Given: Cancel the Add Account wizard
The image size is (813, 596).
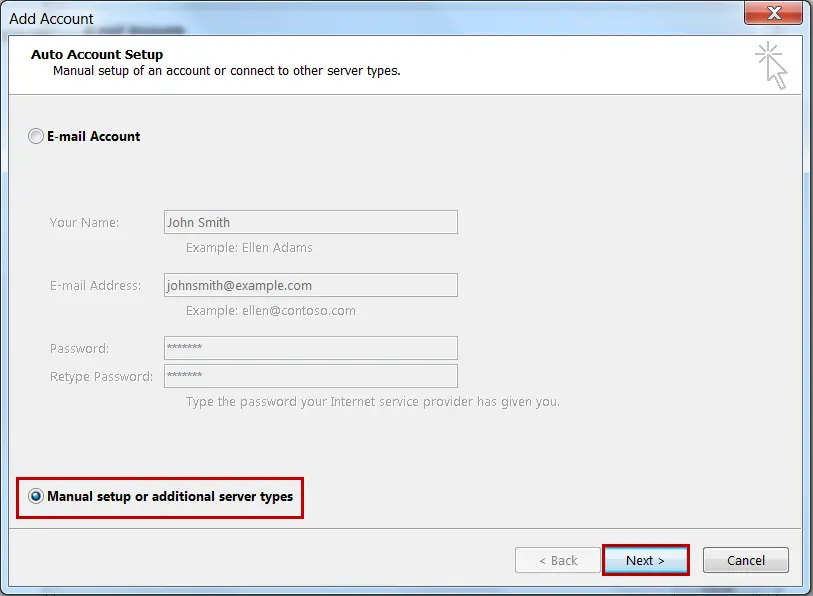Looking at the screenshot, I should [x=745, y=560].
